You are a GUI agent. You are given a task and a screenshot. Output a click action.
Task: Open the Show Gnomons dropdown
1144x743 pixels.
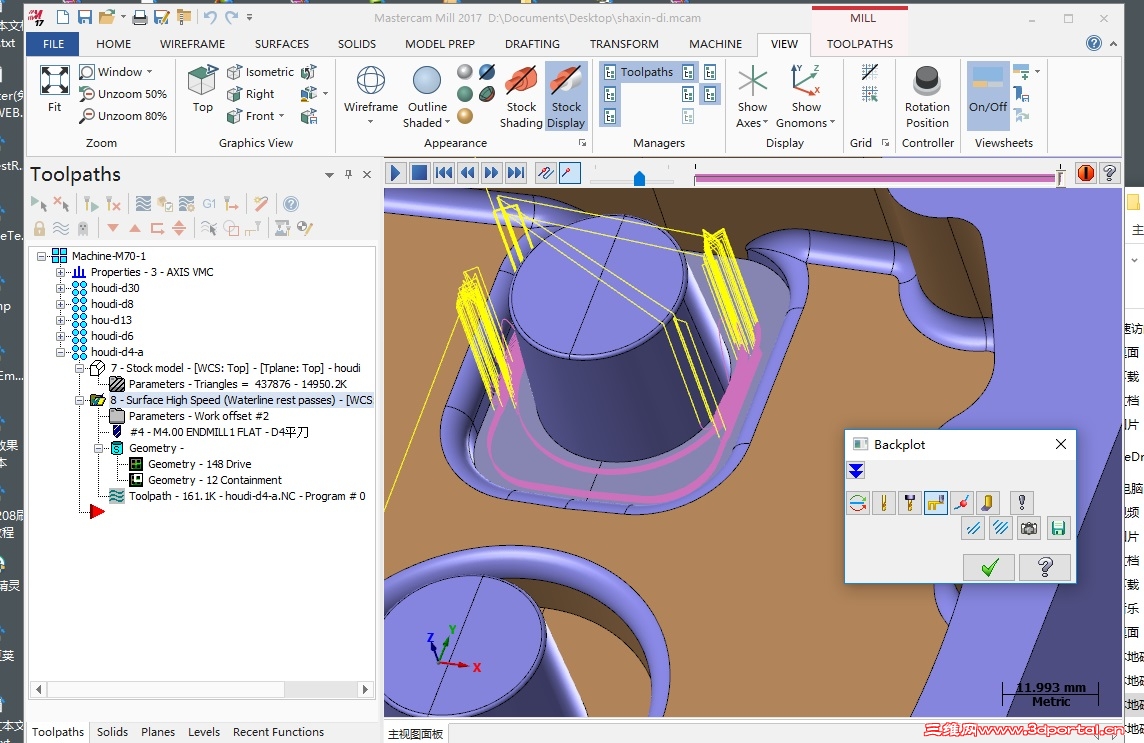834,124
